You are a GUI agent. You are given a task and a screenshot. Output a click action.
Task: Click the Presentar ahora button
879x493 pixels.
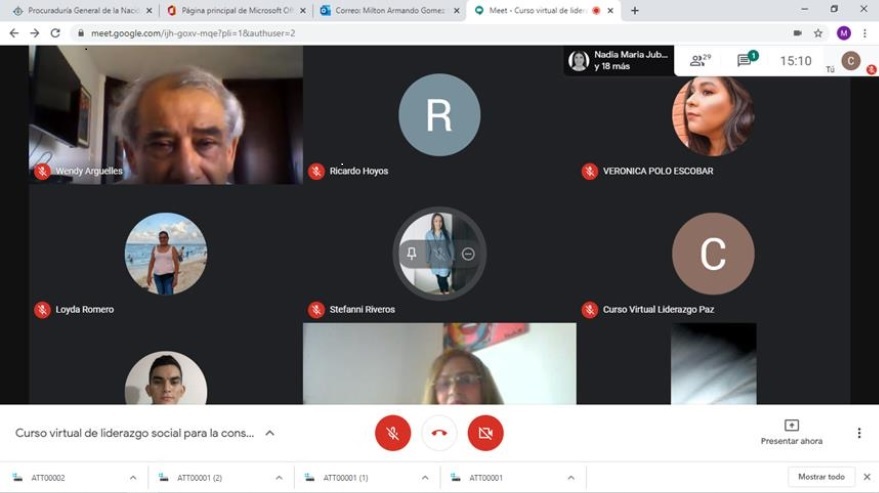pyautogui.click(x=791, y=433)
